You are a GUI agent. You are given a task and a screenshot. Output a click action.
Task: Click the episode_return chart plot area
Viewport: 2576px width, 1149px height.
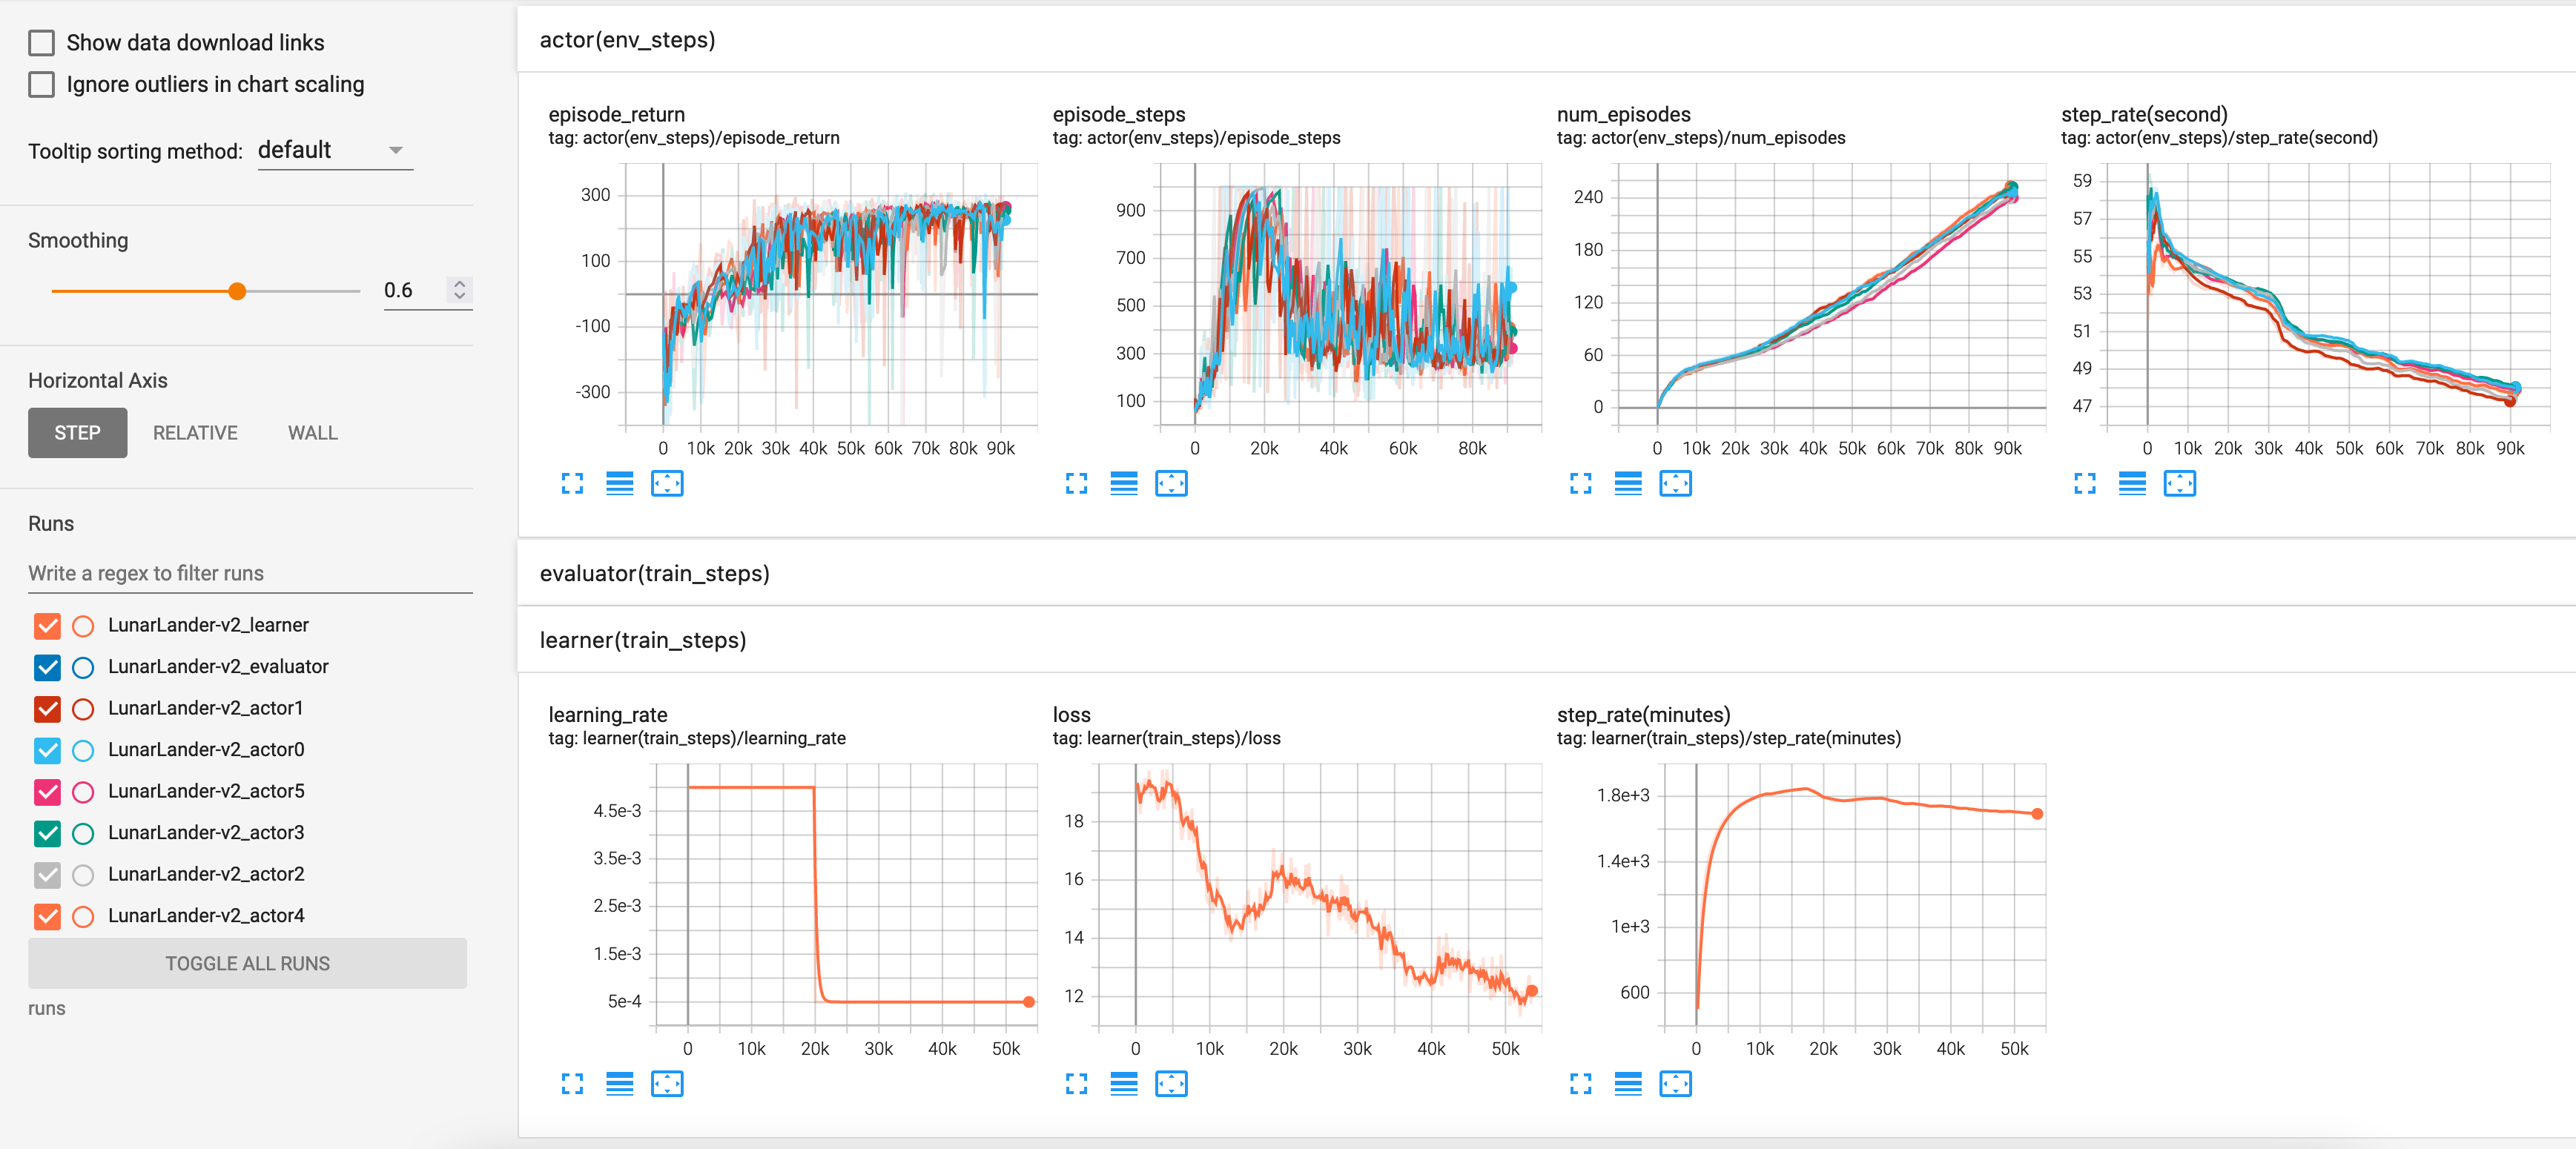(831, 296)
